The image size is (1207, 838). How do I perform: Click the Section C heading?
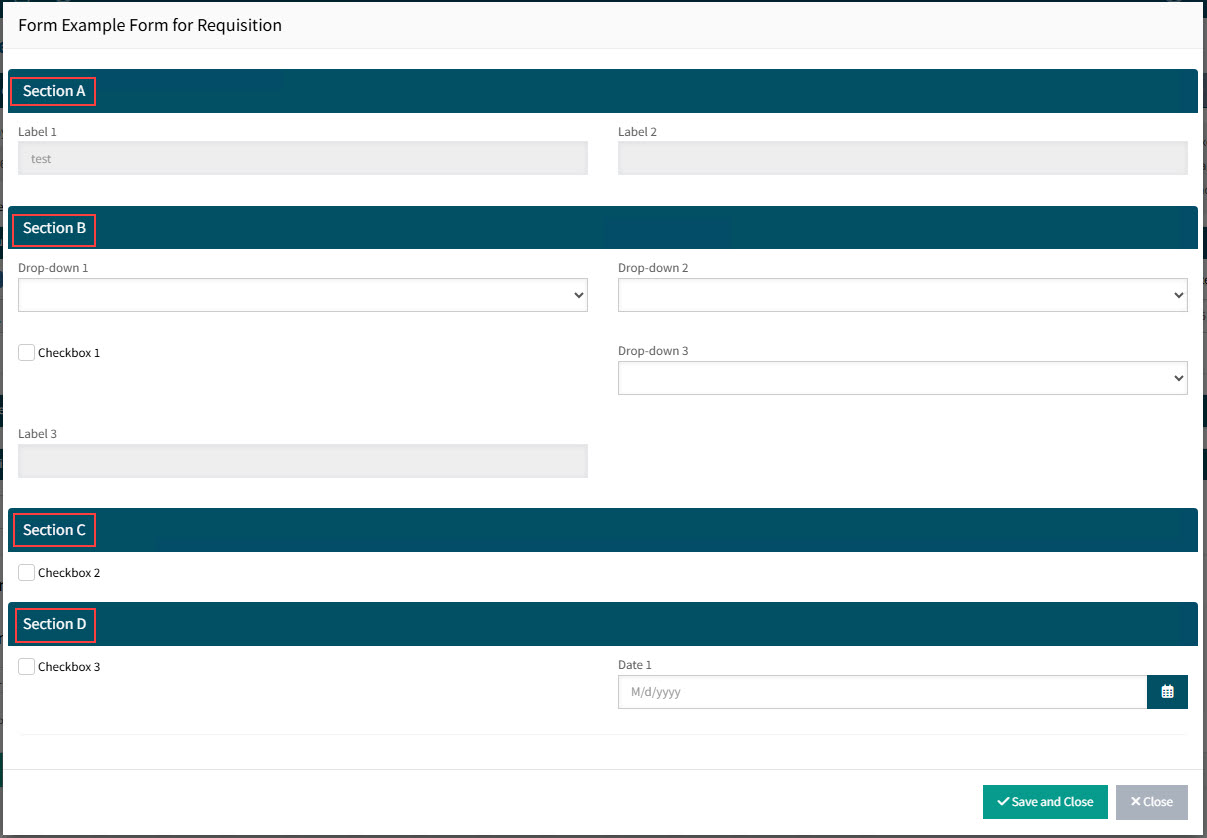(x=54, y=530)
